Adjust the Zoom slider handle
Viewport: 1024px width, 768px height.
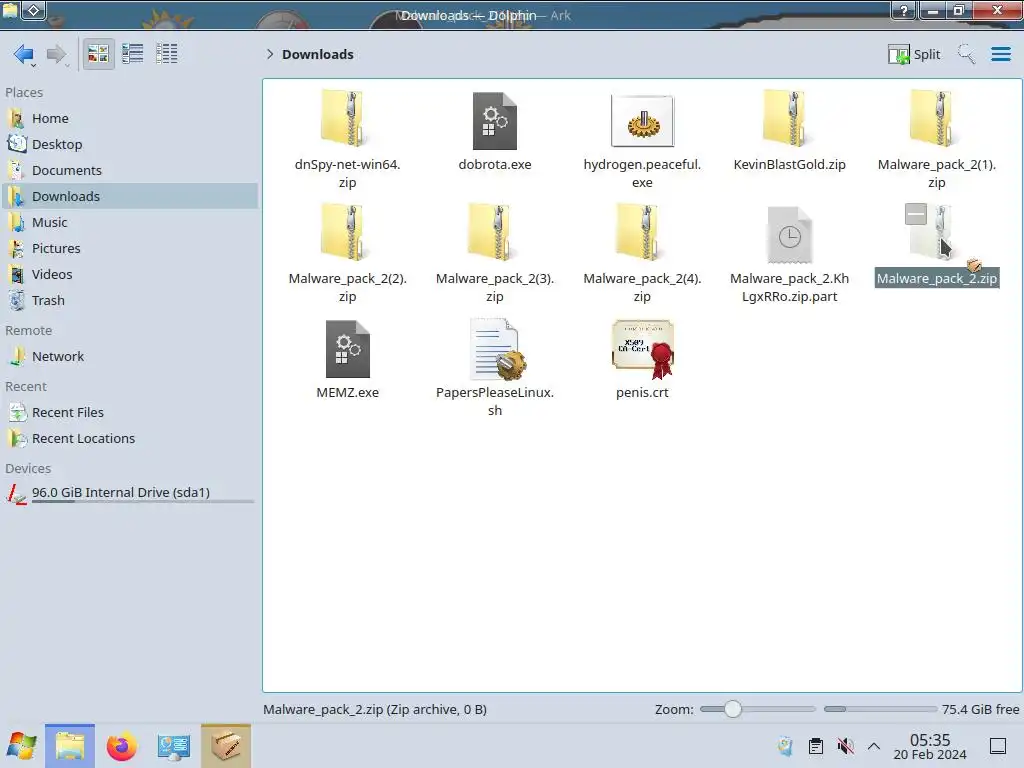(x=733, y=709)
